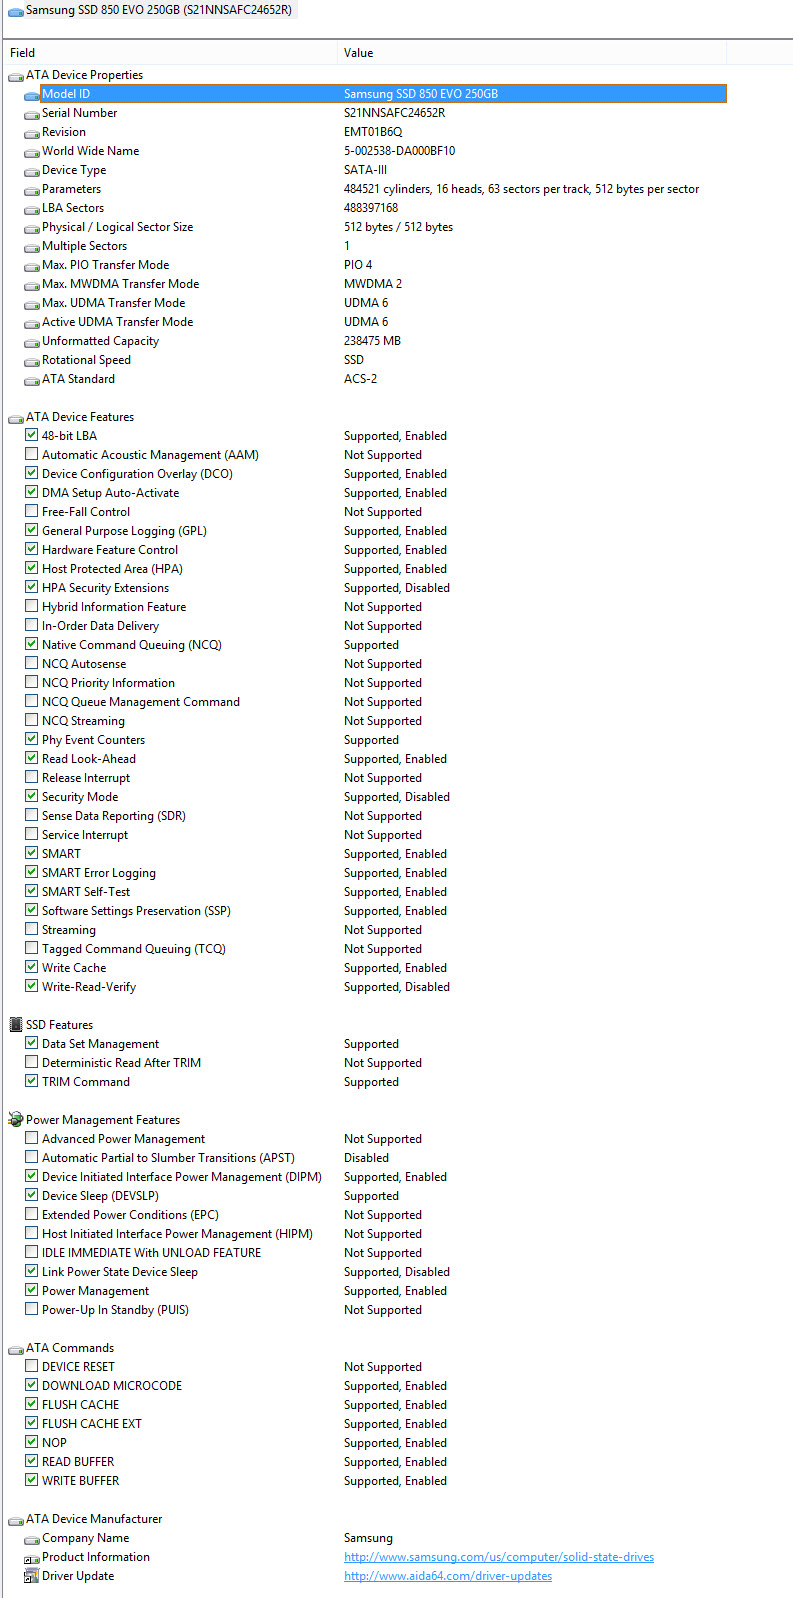Click value 5-002538-DA000BF10
The width and height of the screenshot is (793, 1598).
pyautogui.click(x=400, y=151)
